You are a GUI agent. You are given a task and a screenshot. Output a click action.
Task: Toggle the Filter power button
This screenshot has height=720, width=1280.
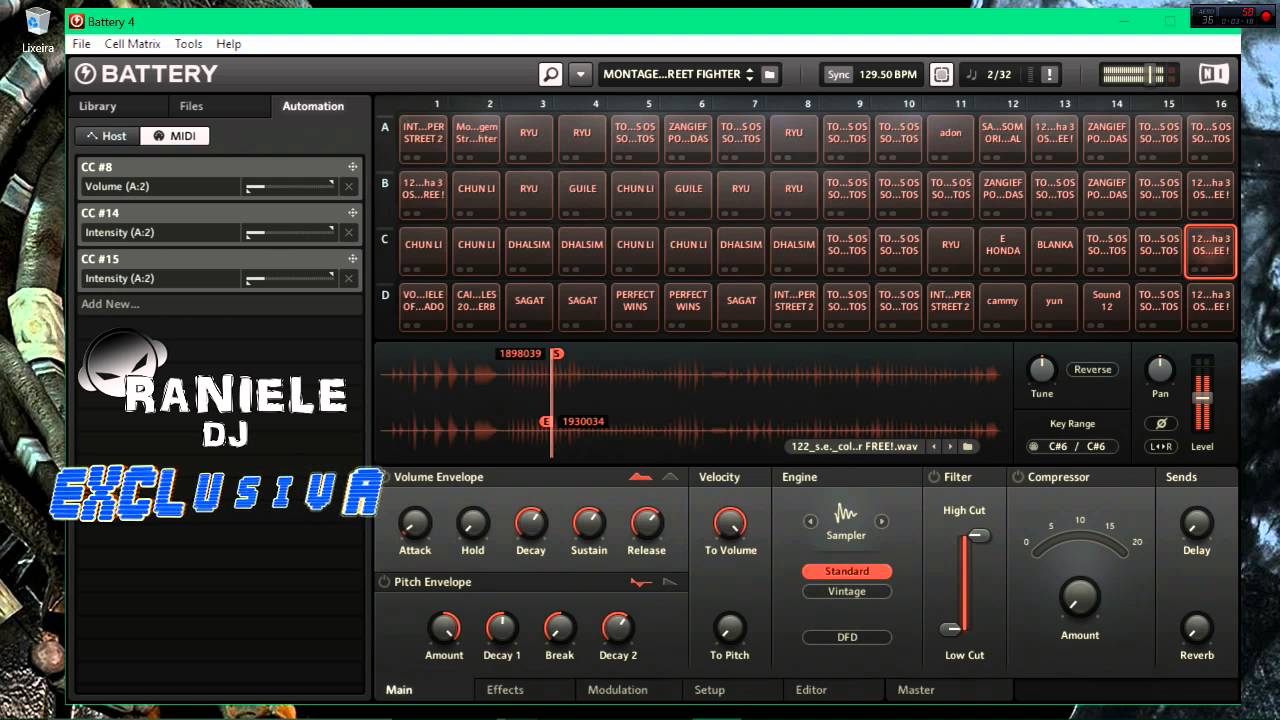(x=934, y=477)
